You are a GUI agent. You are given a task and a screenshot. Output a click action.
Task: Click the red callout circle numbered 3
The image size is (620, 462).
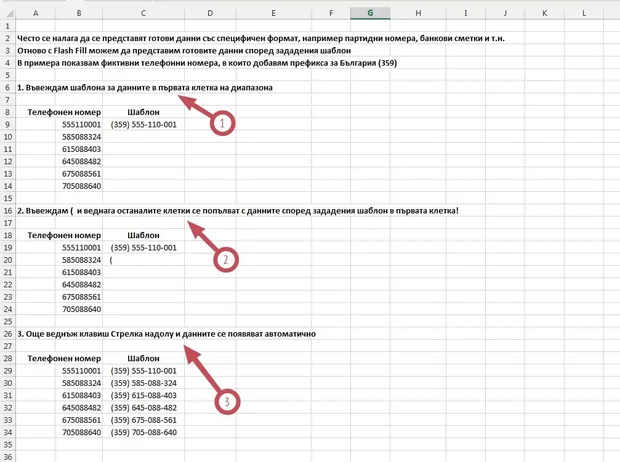(229, 402)
